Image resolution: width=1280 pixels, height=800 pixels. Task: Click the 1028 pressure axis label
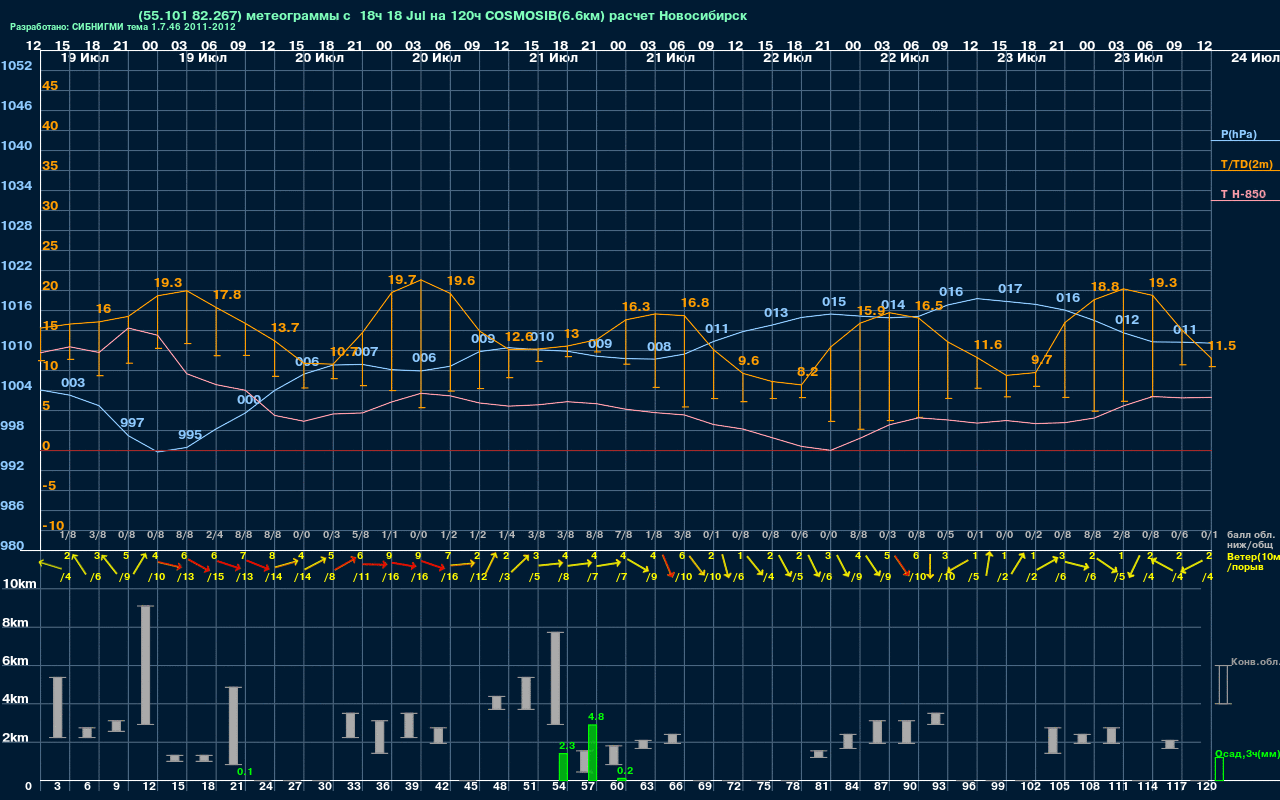[16, 226]
